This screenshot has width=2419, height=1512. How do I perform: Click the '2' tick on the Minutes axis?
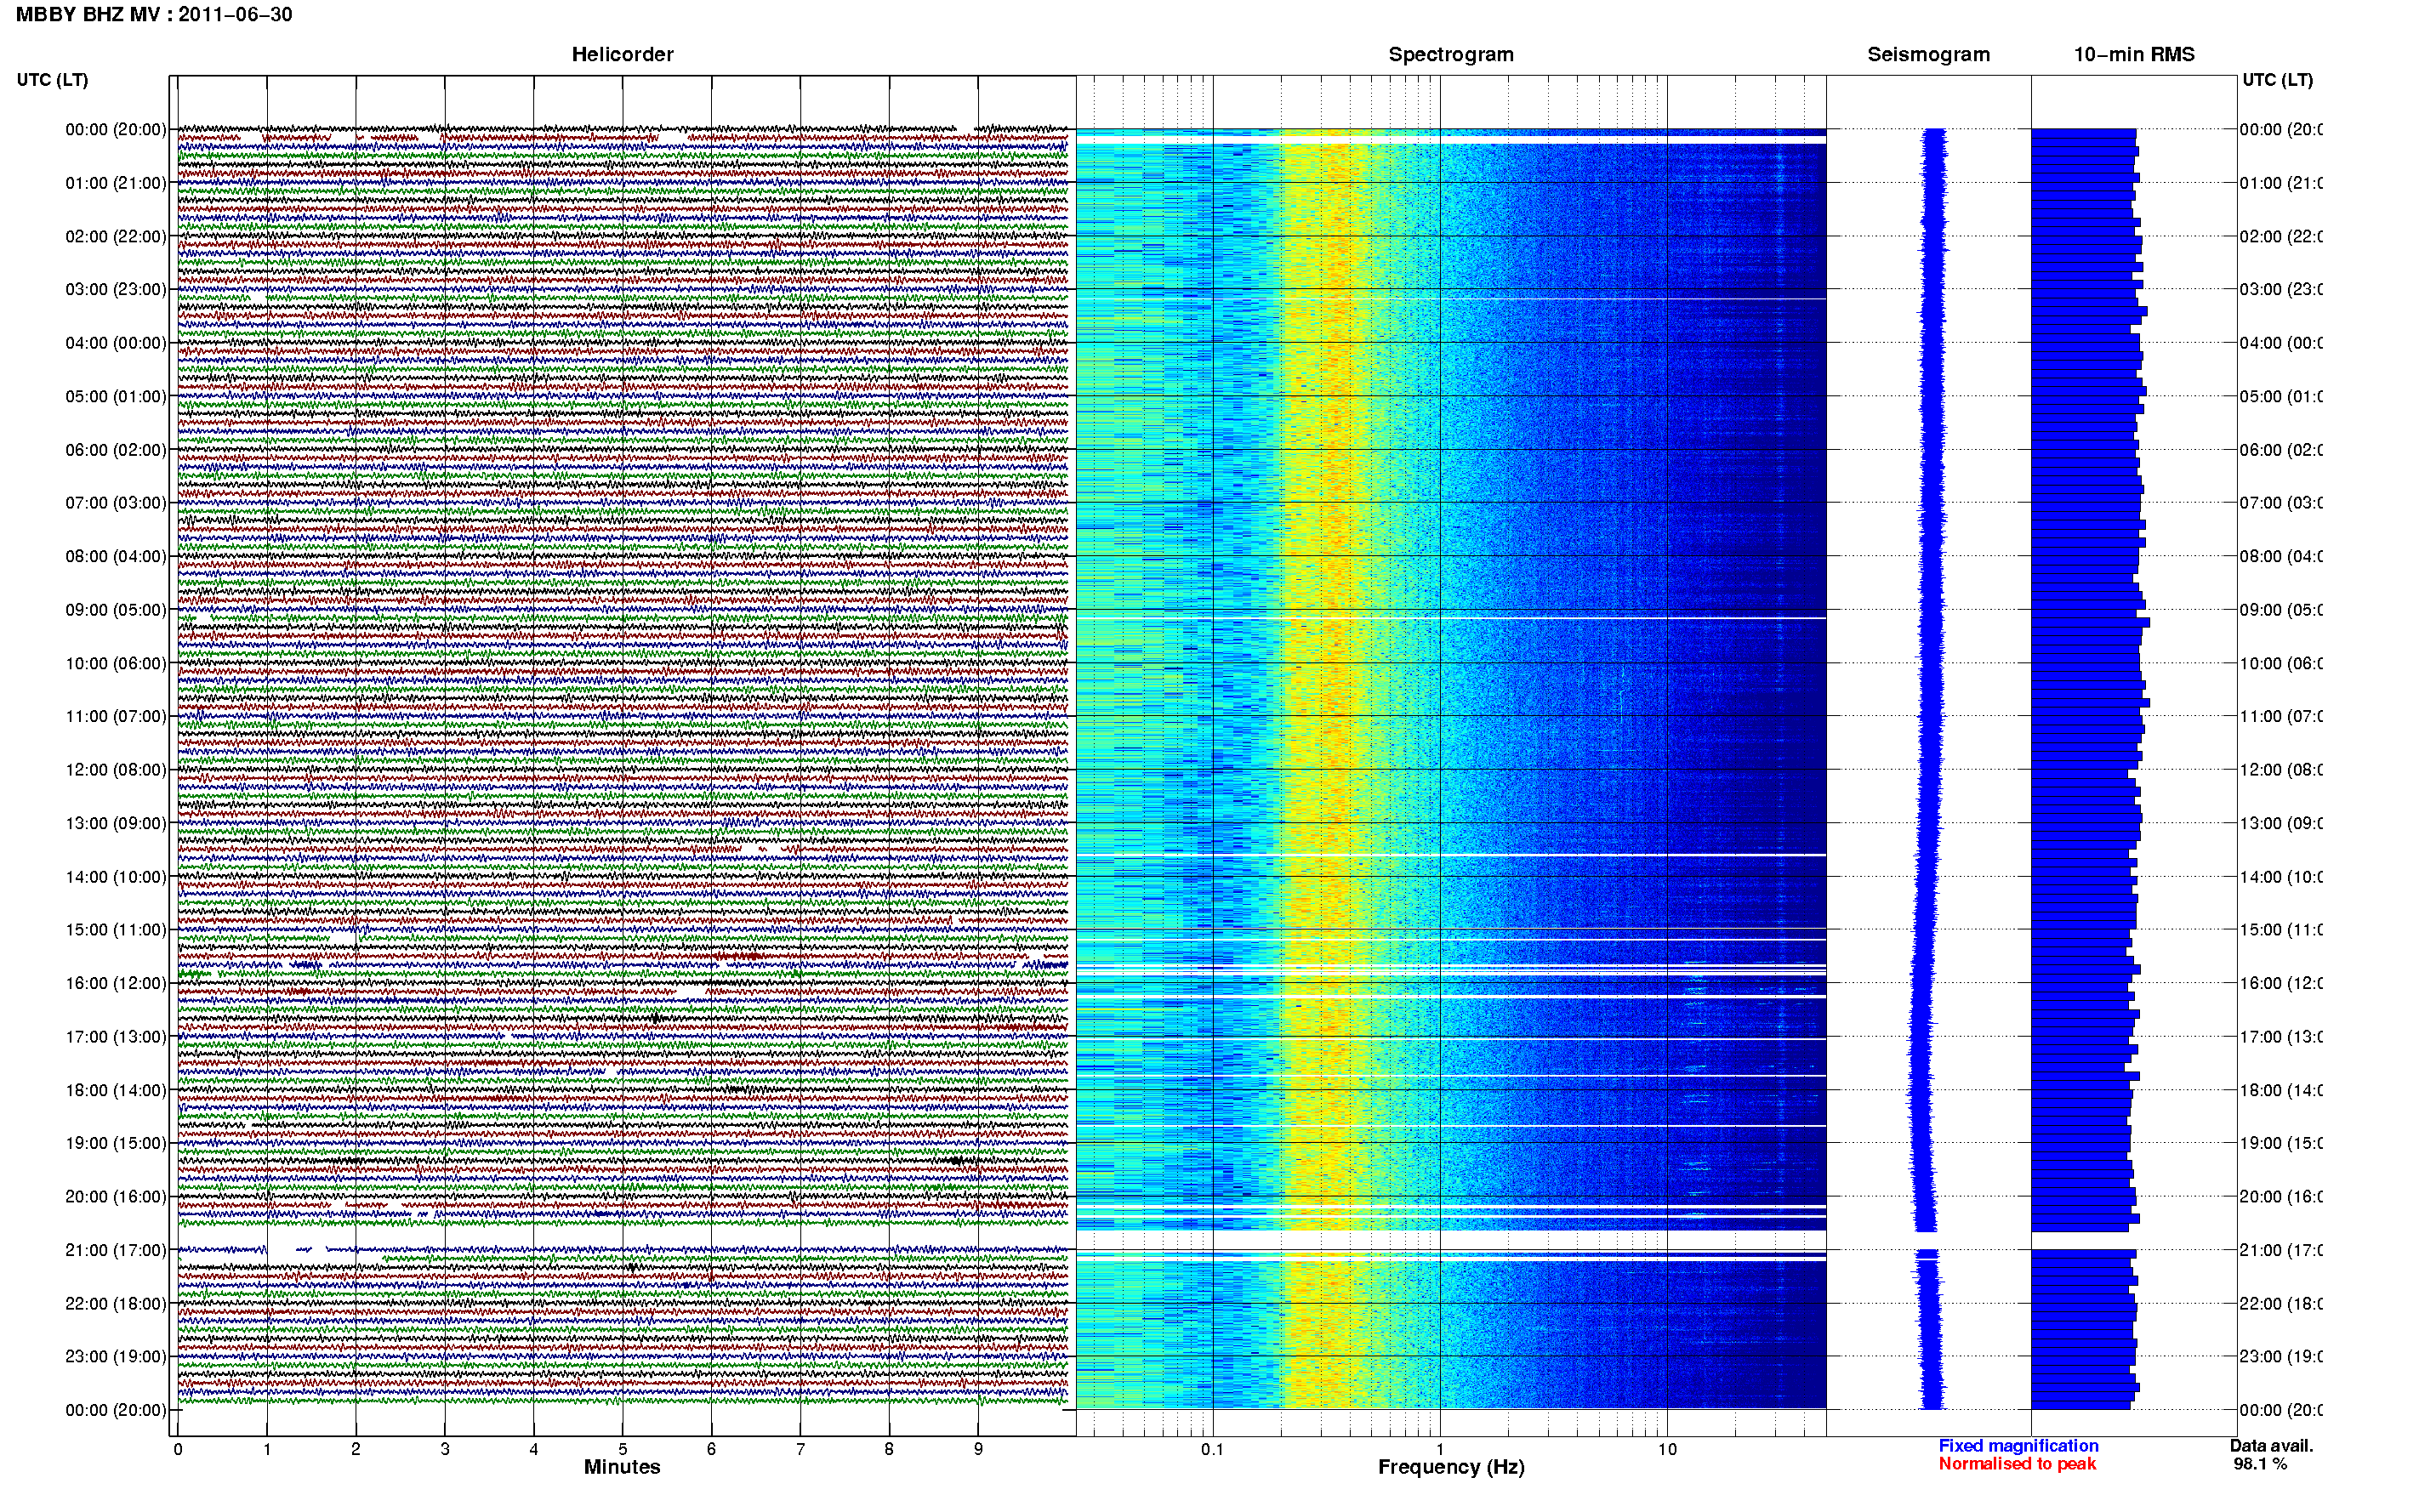(356, 1449)
